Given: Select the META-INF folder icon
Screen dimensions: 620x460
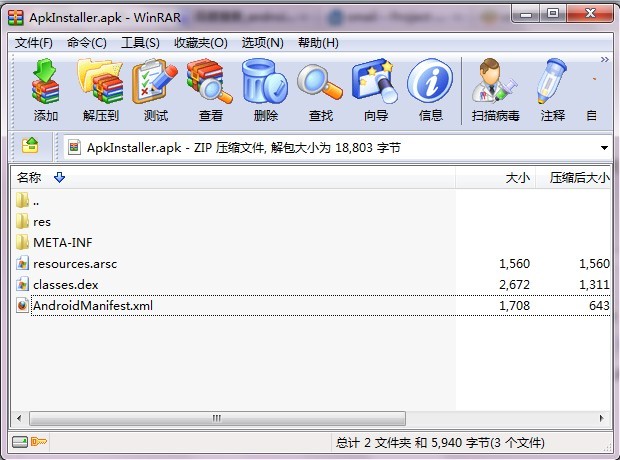Looking at the screenshot, I should point(23,242).
